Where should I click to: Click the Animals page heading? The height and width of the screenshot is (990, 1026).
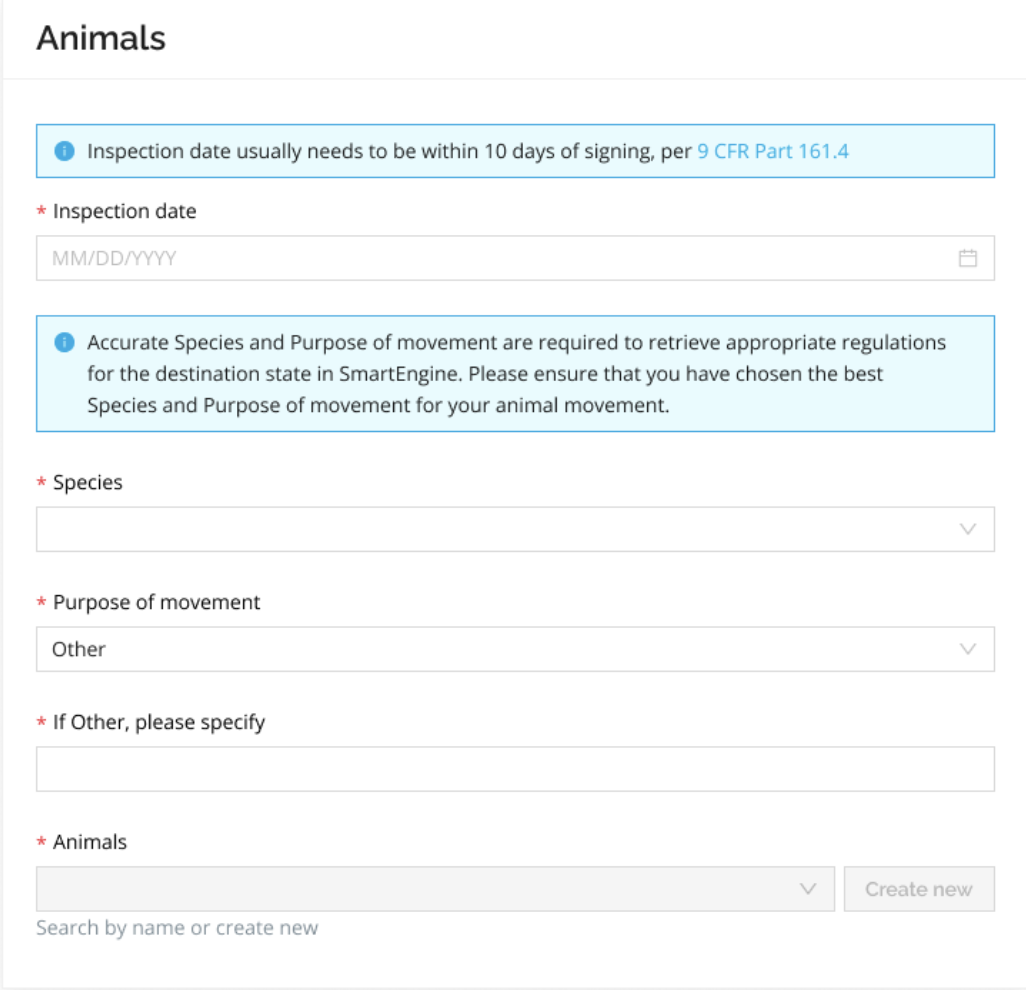101,38
